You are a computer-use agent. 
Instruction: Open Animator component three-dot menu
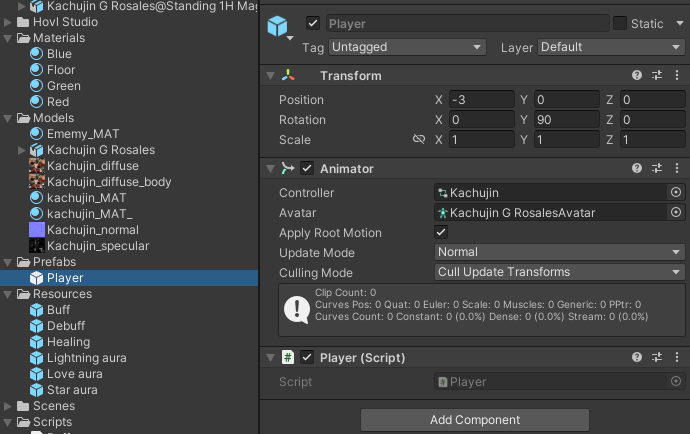click(677, 168)
